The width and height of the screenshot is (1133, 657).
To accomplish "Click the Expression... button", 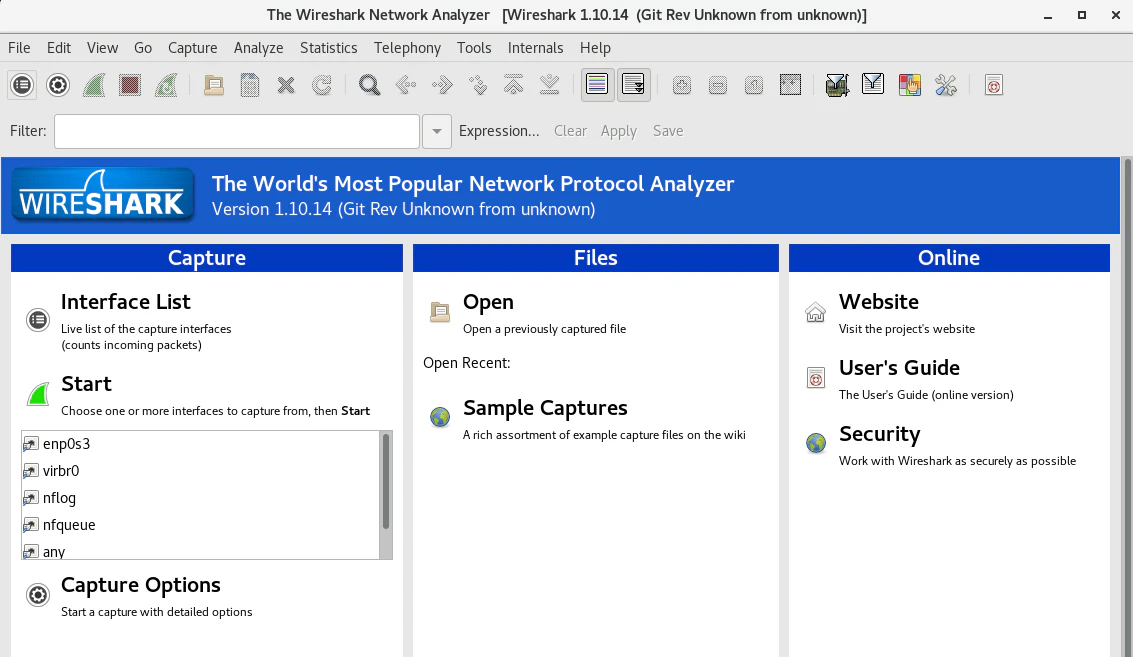I will [x=499, y=131].
